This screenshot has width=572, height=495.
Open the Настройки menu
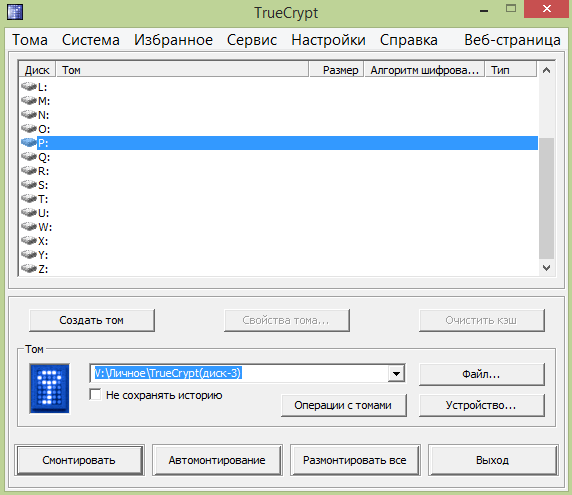coord(328,40)
